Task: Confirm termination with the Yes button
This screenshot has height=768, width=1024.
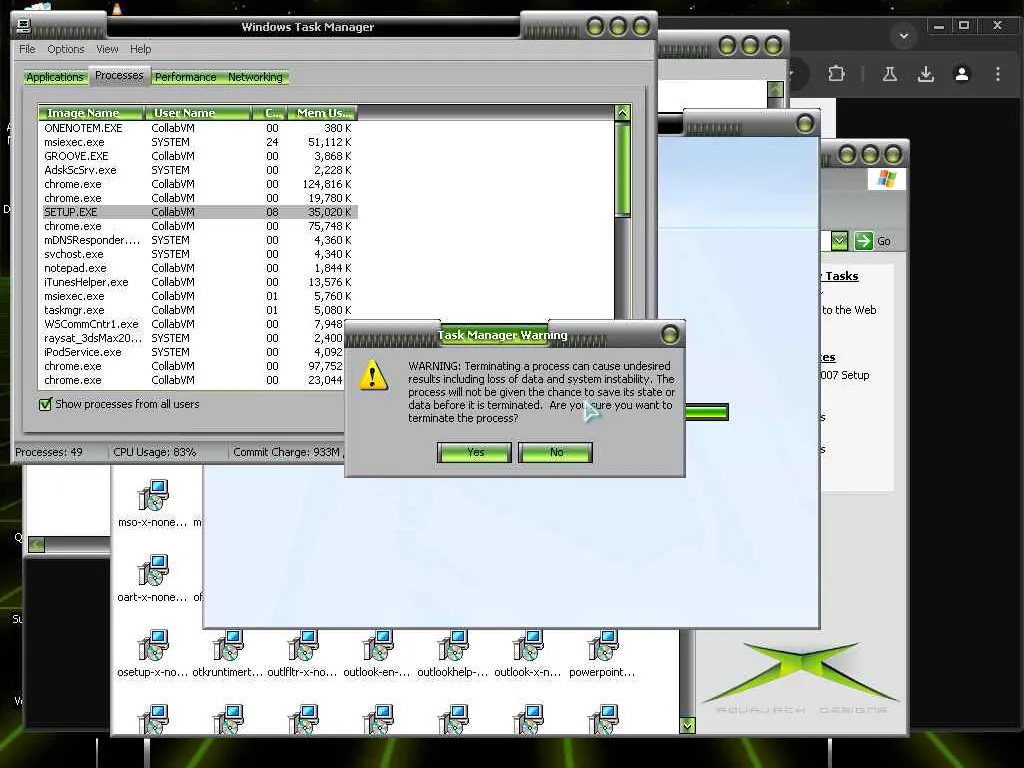Action: tap(474, 452)
